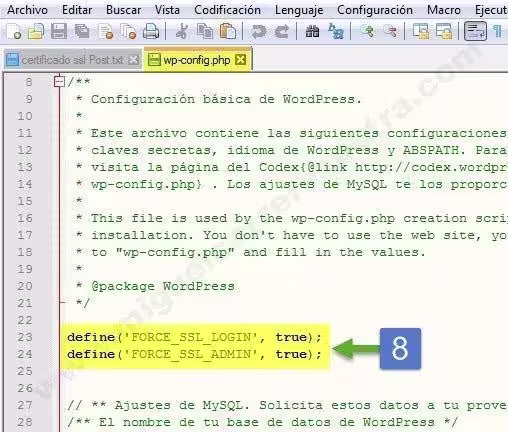Save the current file with floppy icon
This screenshot has width=508, height=432.
coord(59,32)
